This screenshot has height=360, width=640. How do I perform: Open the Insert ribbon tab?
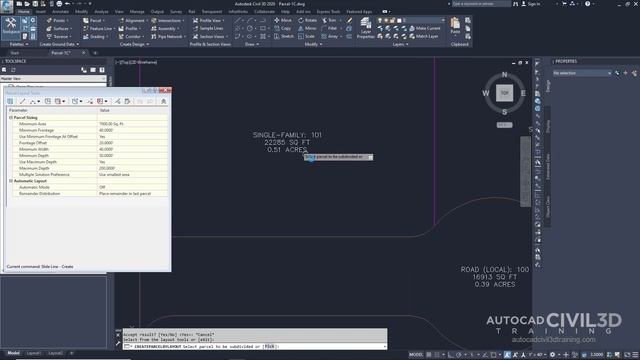[x=41, y=12]
